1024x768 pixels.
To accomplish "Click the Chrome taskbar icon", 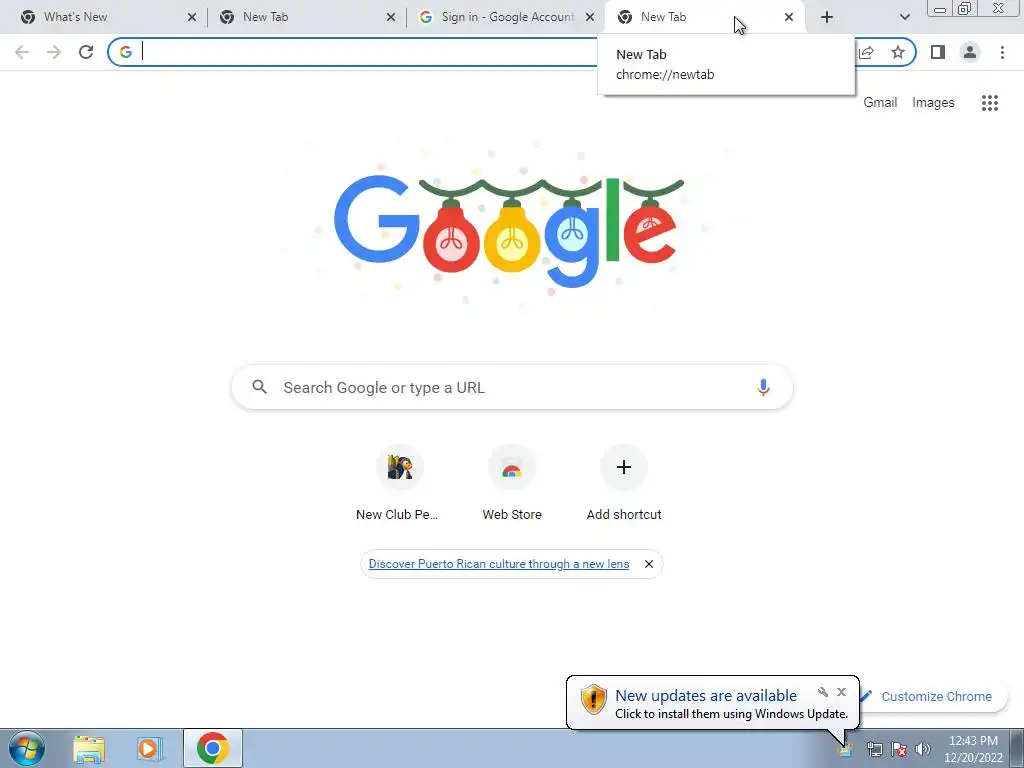I will pyautogui.click(x=213, y=748).
